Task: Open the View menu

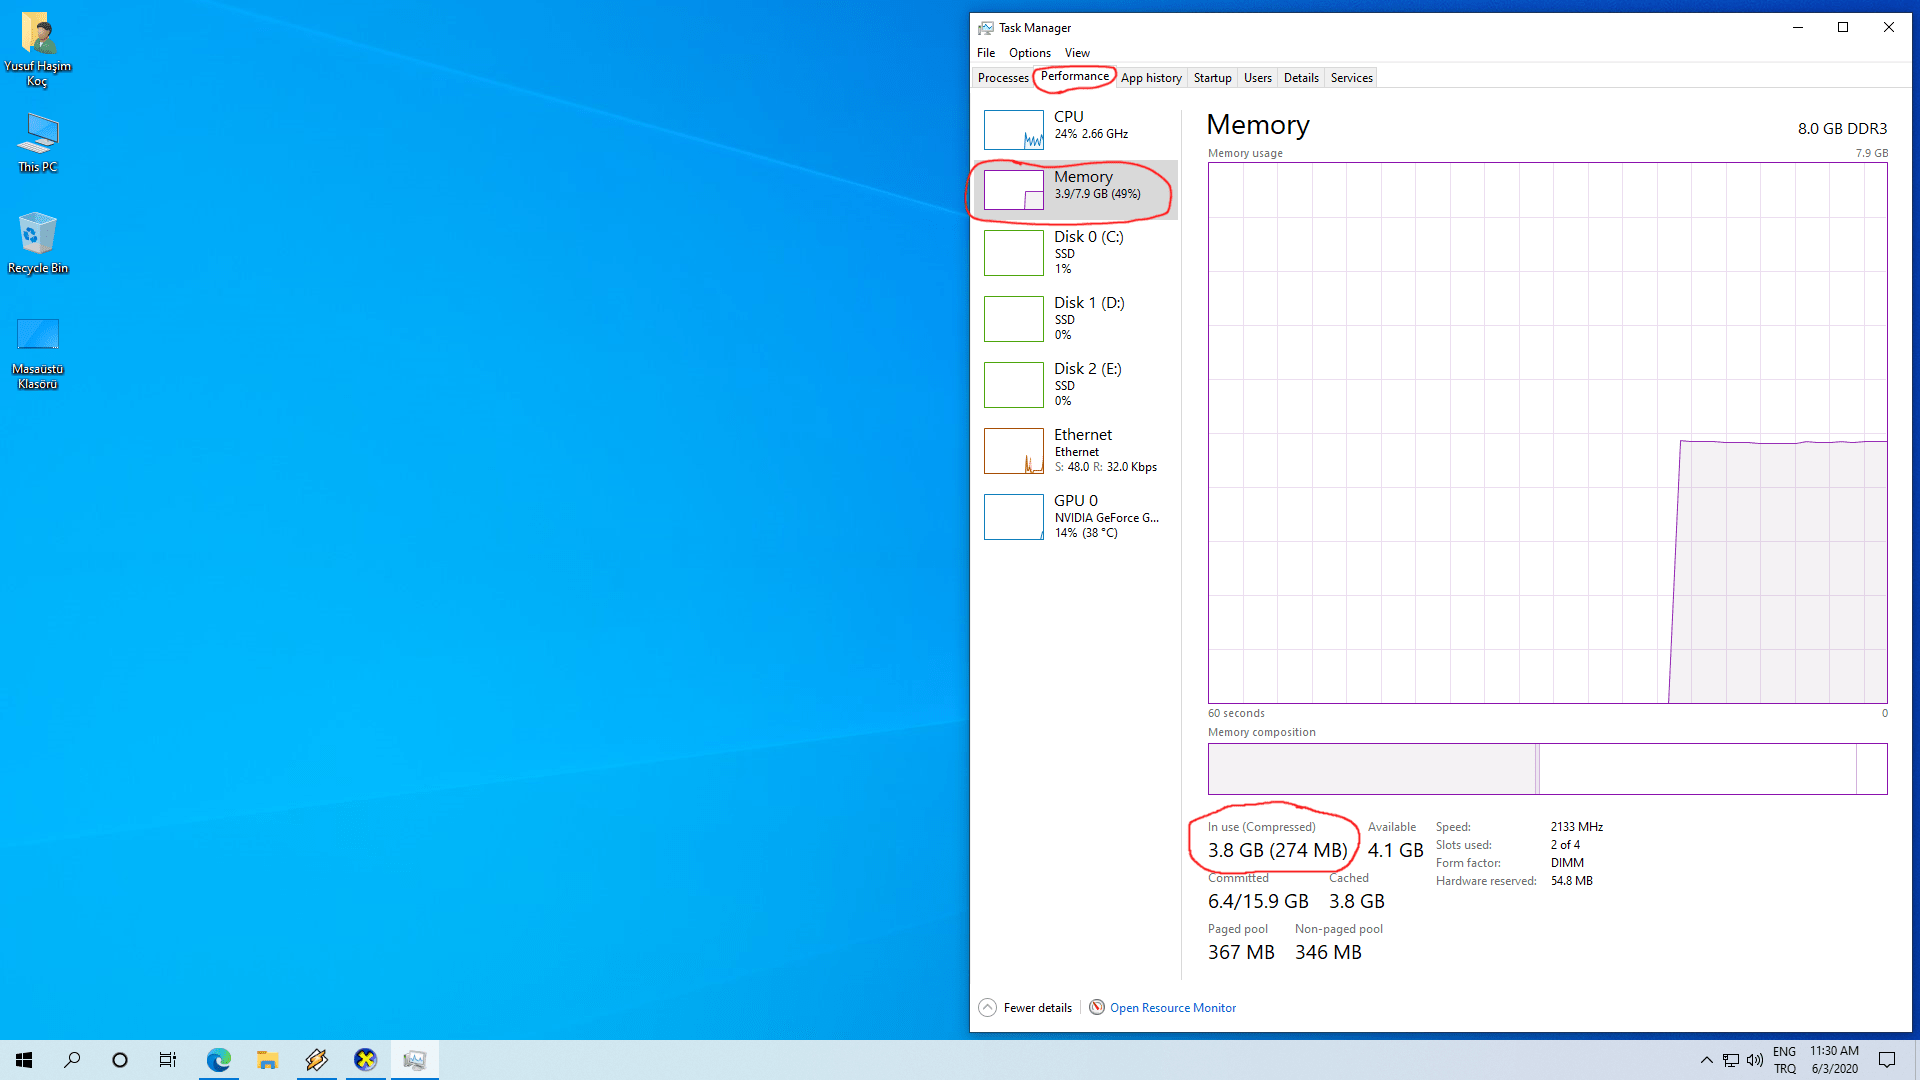Action: [x=1077, y=53]
